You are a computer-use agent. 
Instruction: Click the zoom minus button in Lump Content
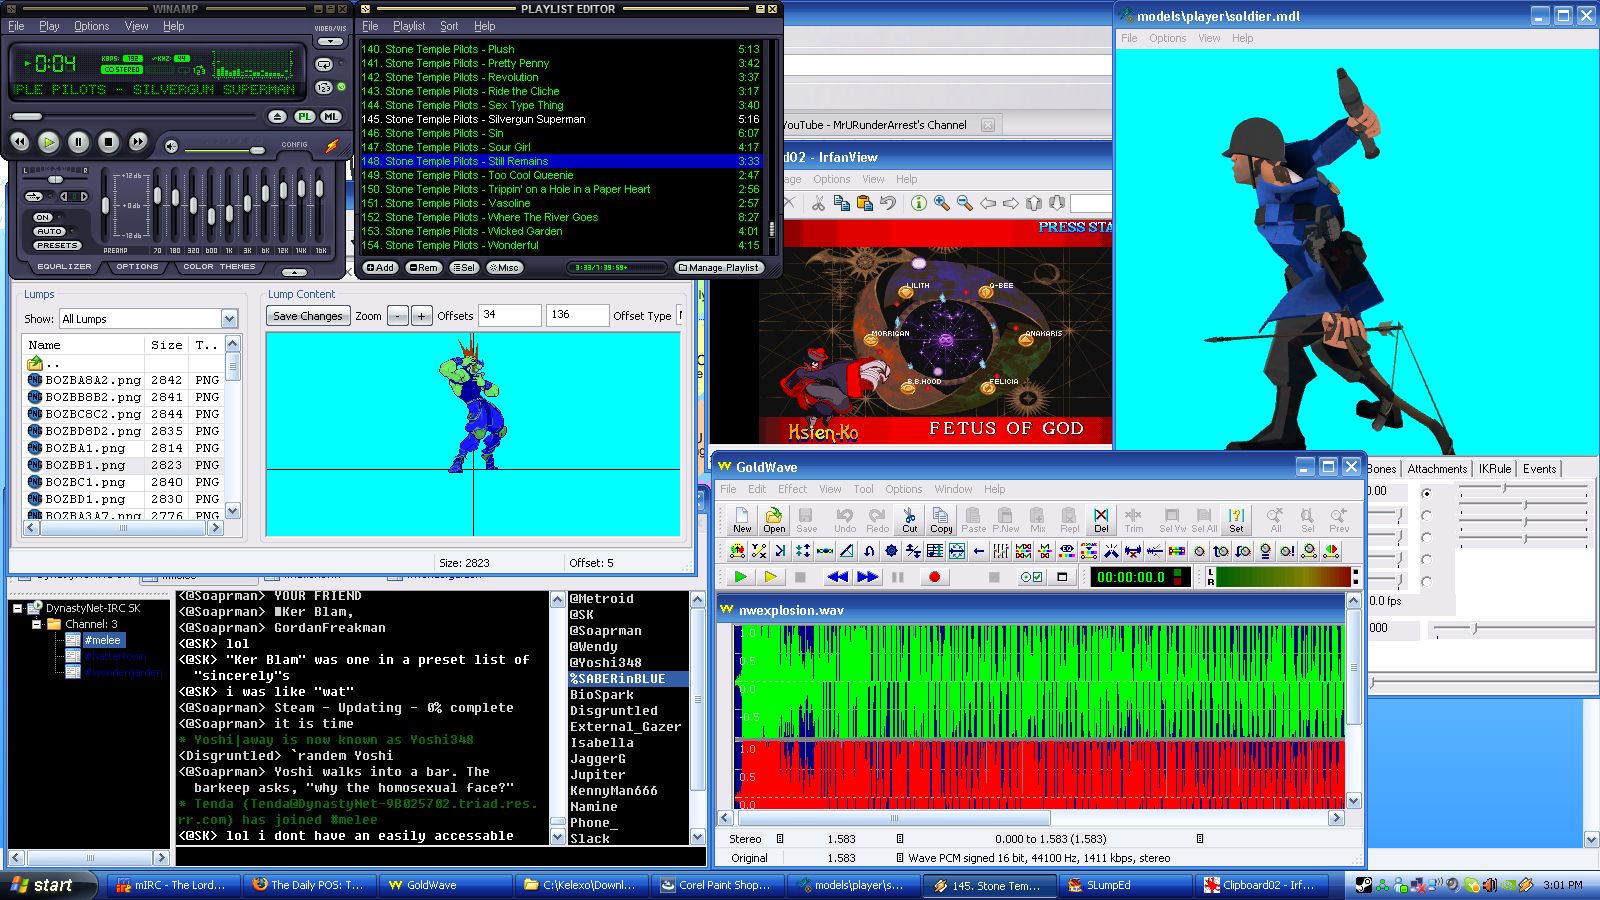(x=398, y=316)
